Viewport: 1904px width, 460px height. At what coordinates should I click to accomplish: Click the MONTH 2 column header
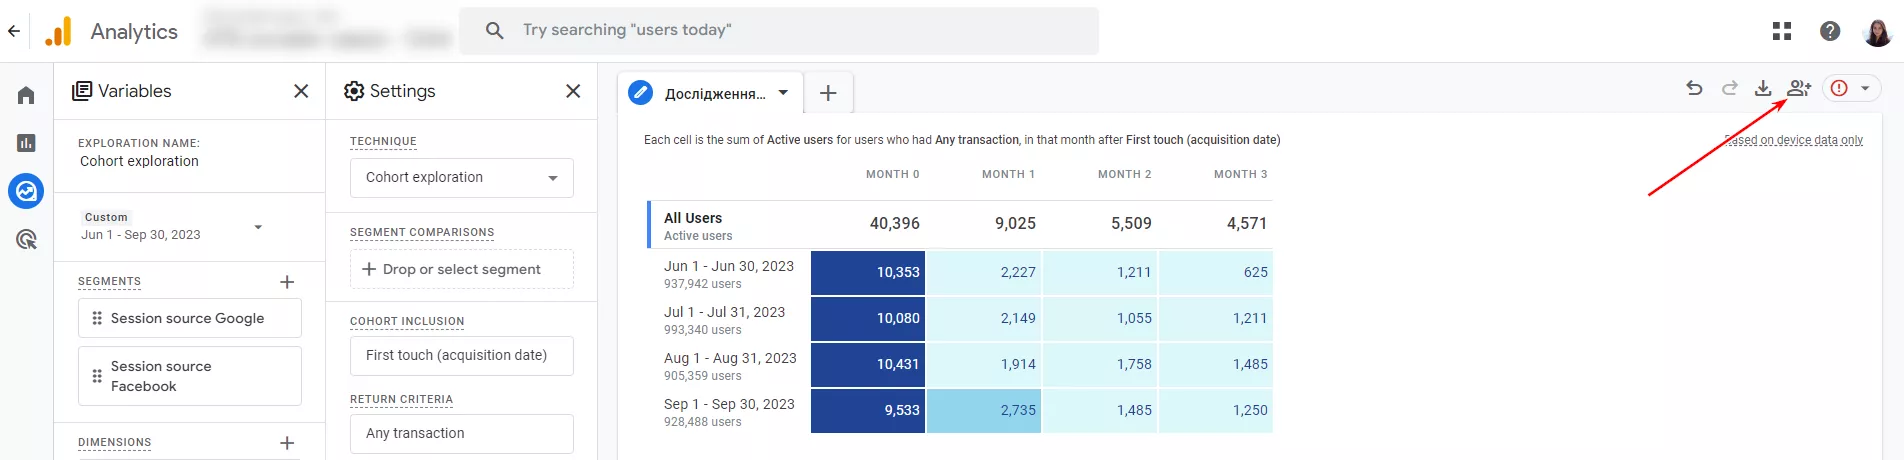tap(1124, 174)
